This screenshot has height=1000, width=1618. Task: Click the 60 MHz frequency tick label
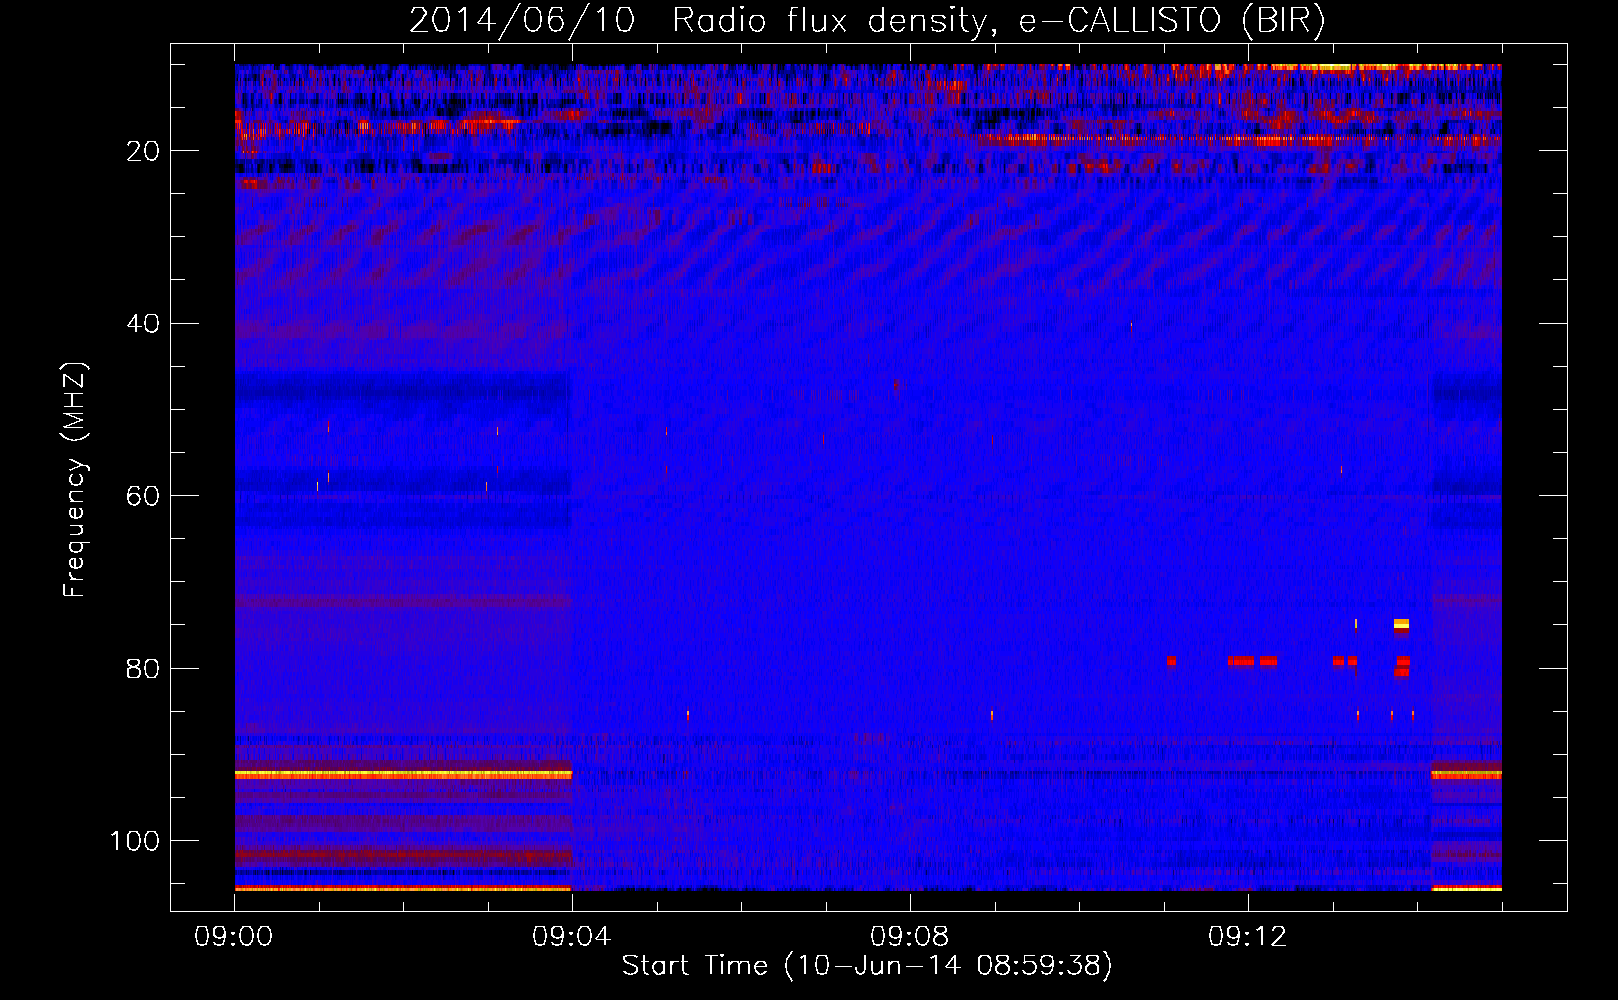[143, 497]
